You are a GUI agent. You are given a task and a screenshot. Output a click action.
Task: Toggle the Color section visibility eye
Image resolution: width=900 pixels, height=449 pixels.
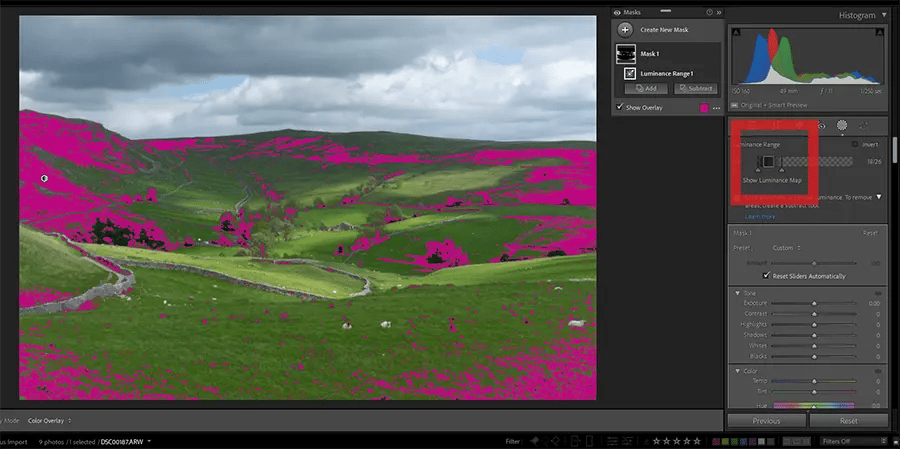pos(877,371)
